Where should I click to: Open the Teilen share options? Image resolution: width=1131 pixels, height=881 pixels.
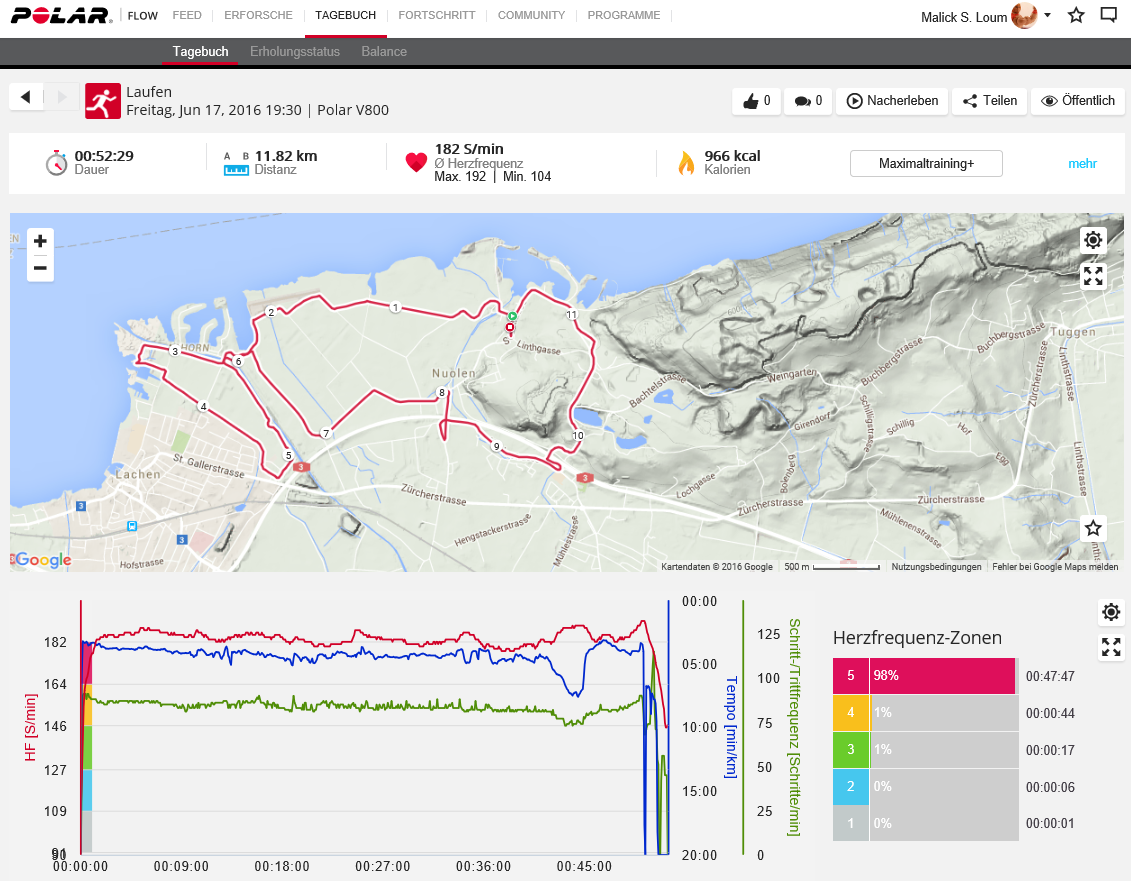(x=990, y=101)
